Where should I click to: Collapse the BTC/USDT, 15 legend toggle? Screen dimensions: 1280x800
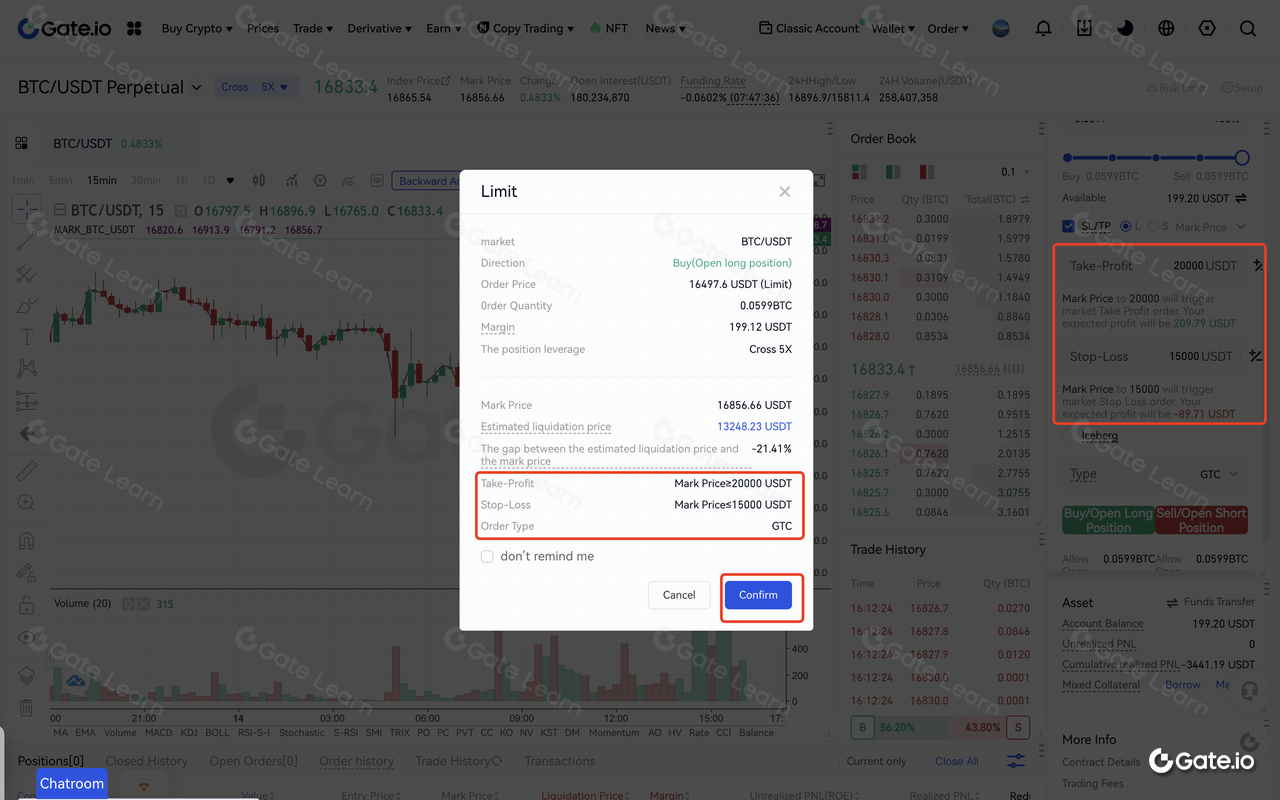(x=60, y=210)
